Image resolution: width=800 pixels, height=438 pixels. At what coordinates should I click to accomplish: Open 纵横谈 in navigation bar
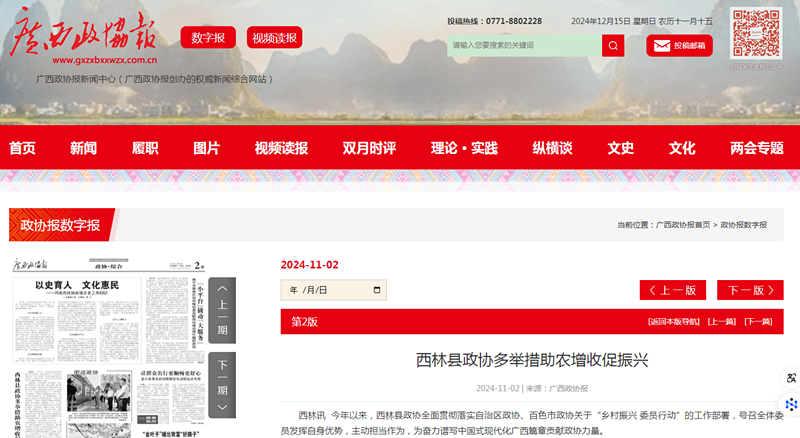(553, 148)
